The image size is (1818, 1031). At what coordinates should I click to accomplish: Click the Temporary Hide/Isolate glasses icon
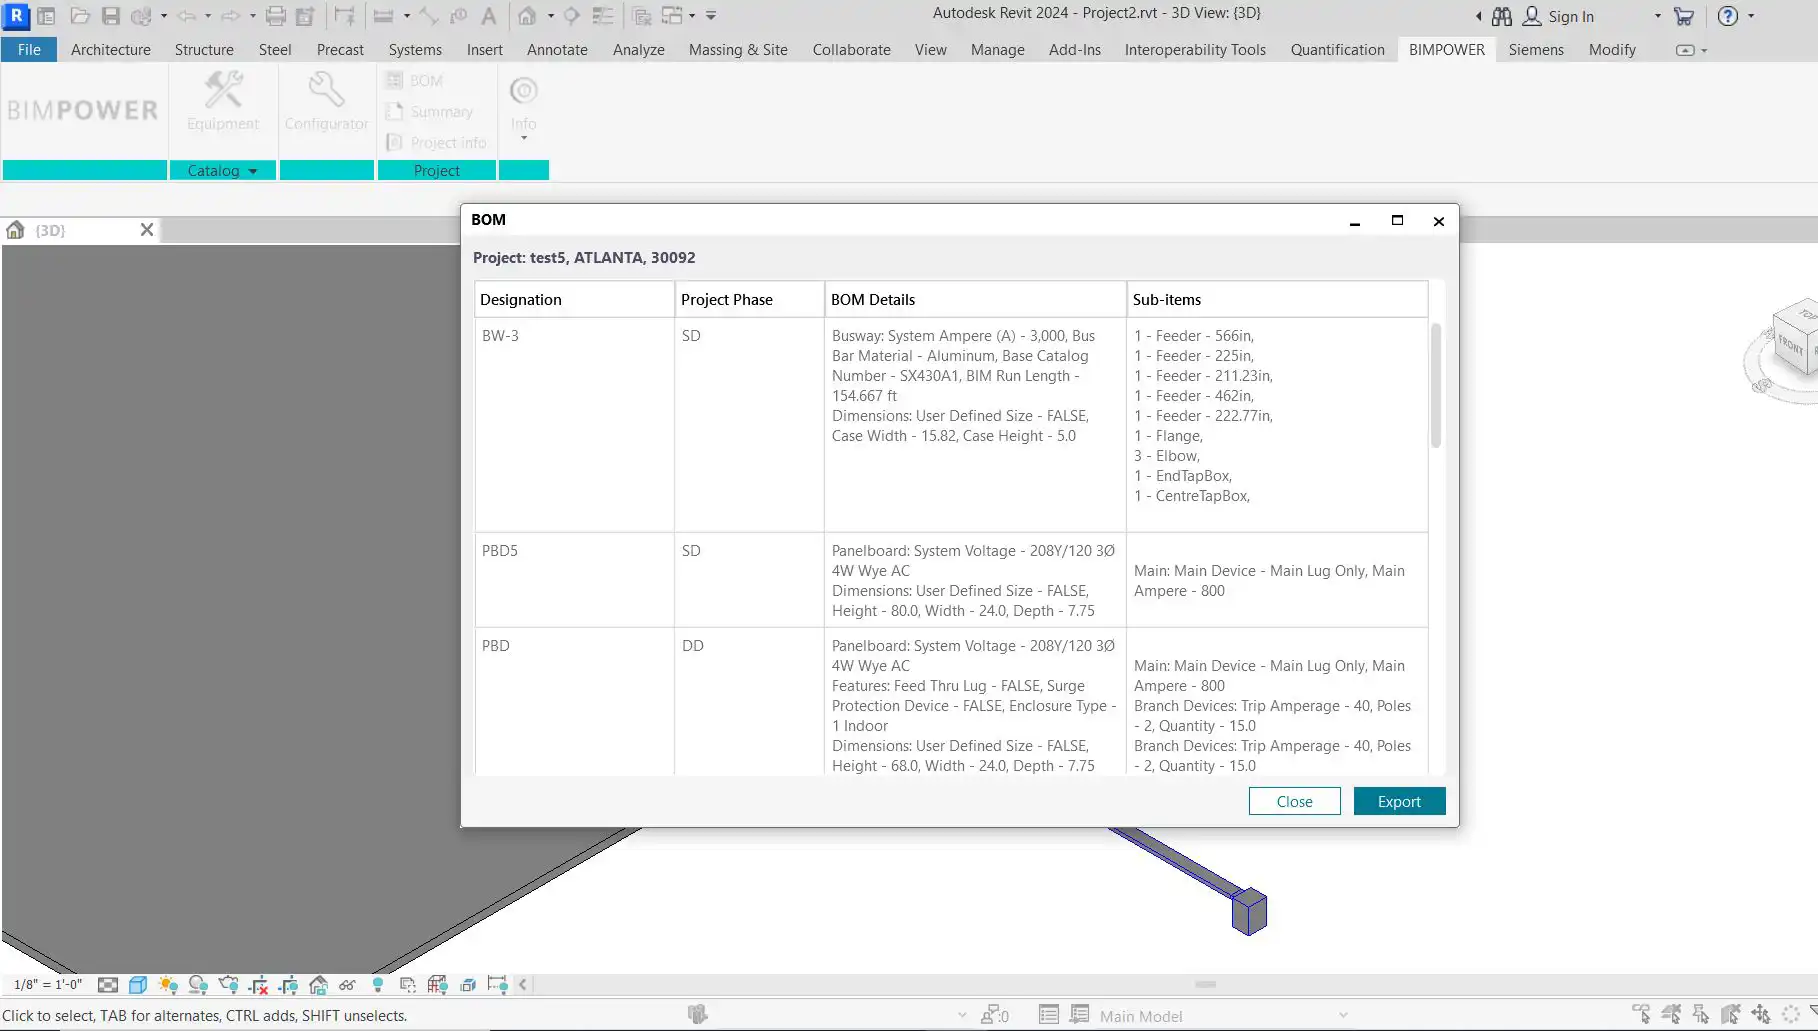[x=347, y=985]
